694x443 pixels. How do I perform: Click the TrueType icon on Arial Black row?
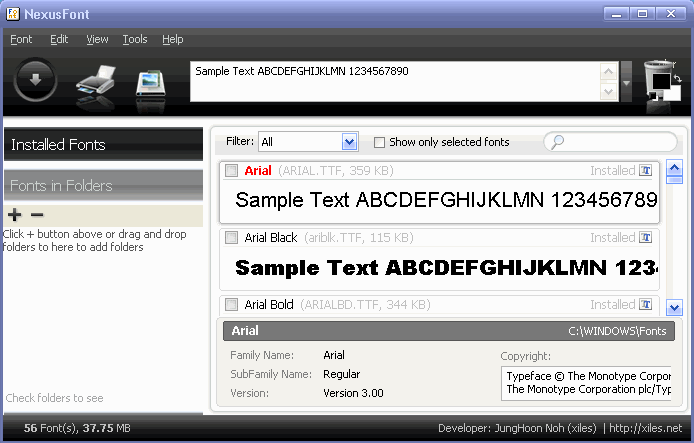(x=646, y=238)
